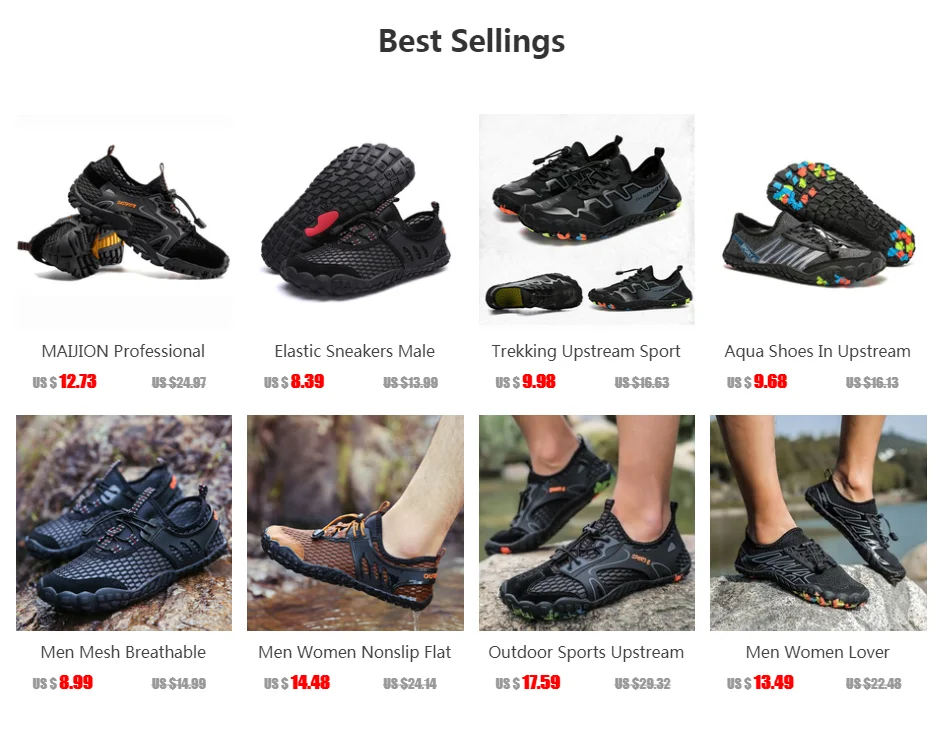Open the Elastic Sneakers Male product photo

(x=355, y=220)
